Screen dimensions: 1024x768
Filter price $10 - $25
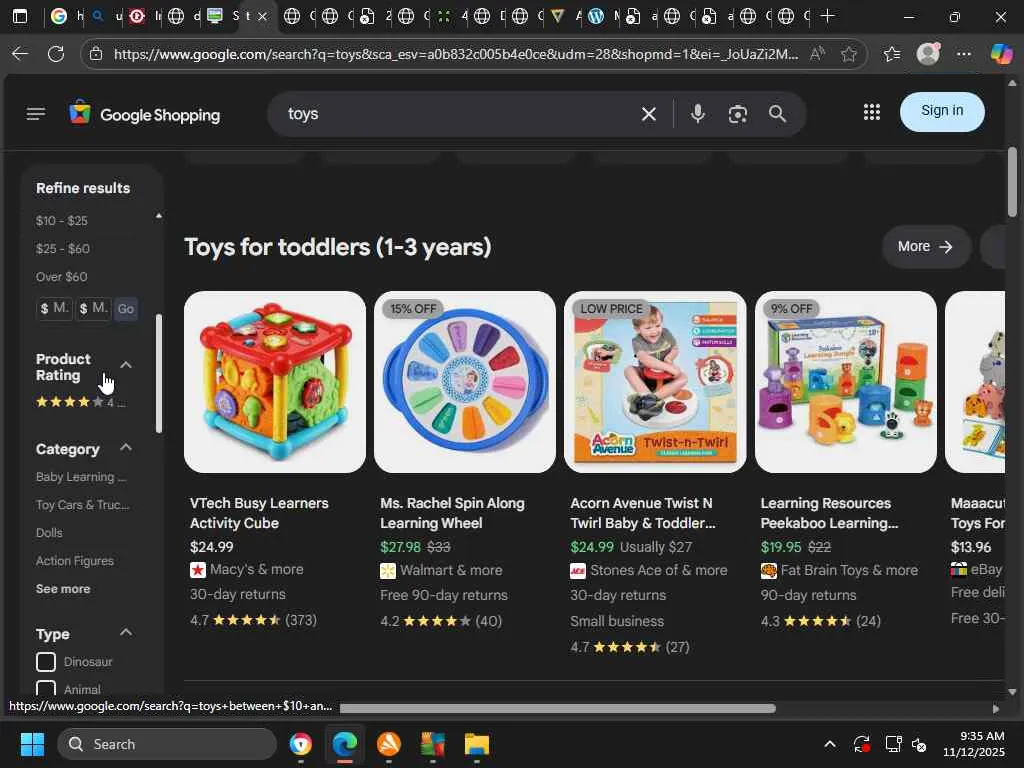61,221
